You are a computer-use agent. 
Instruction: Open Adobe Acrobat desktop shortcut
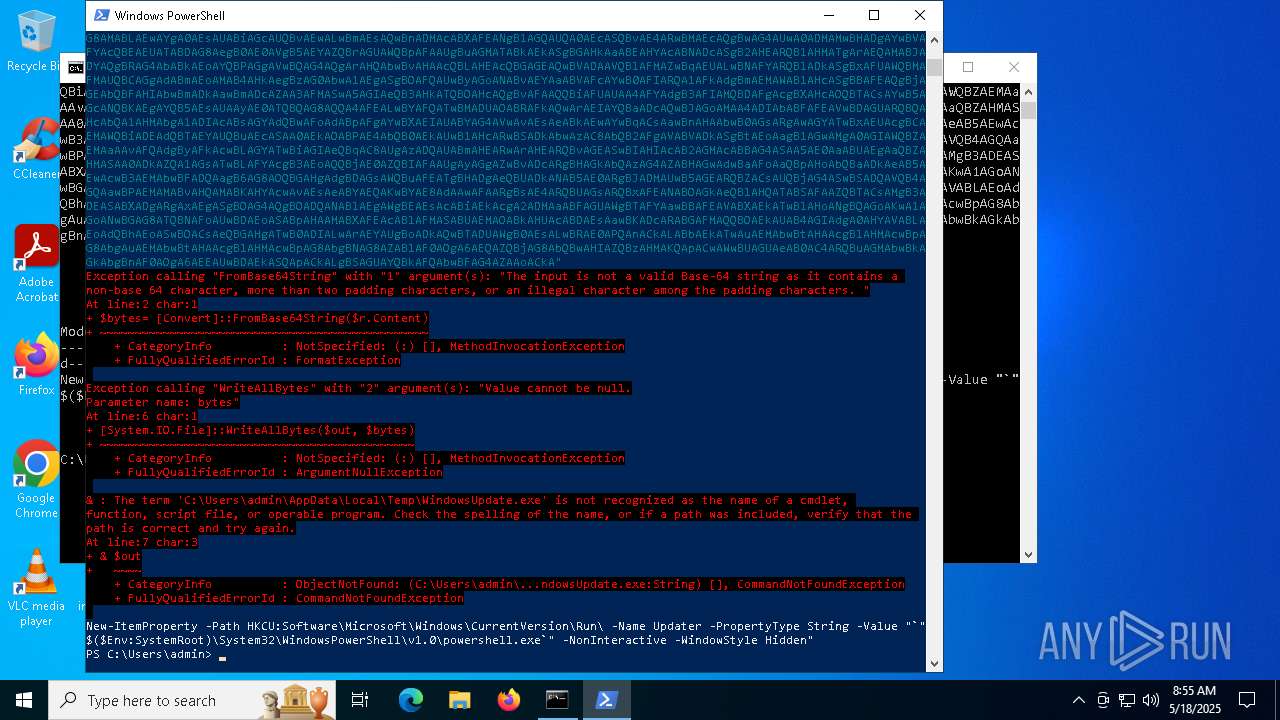click(x=36, y=263)
